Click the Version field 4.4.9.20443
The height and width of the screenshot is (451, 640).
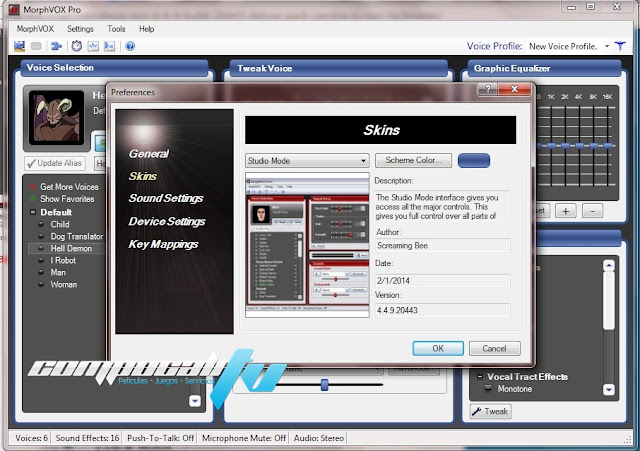pyautogui.click(x=442, y=310)
